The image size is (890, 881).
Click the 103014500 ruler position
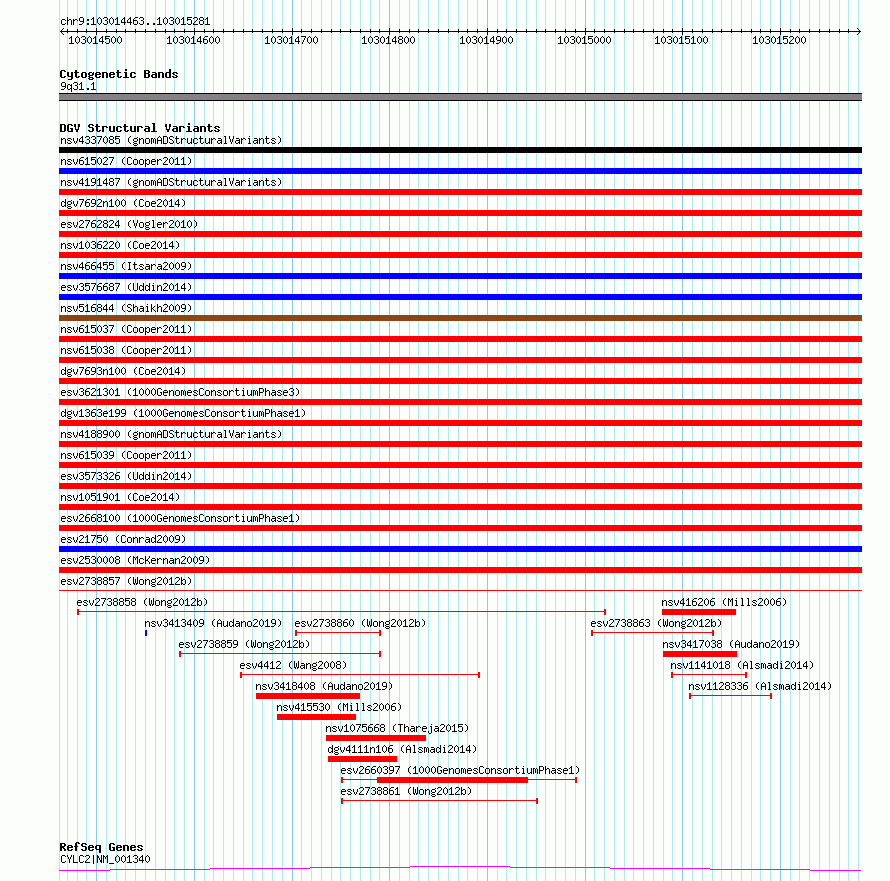click(95, 40)
